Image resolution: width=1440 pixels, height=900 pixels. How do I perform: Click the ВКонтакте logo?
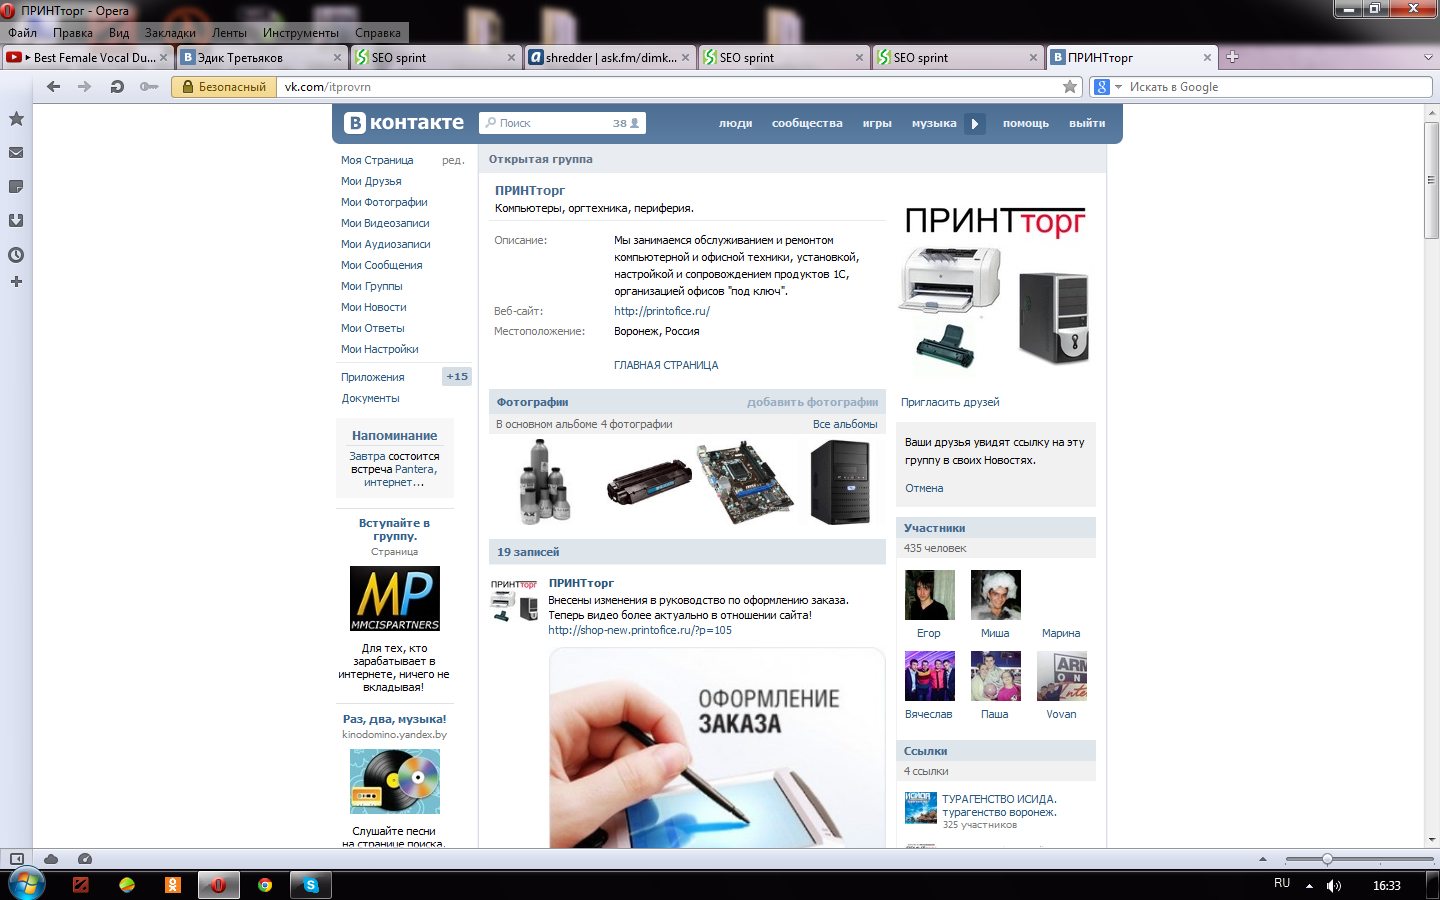(404, 123)
